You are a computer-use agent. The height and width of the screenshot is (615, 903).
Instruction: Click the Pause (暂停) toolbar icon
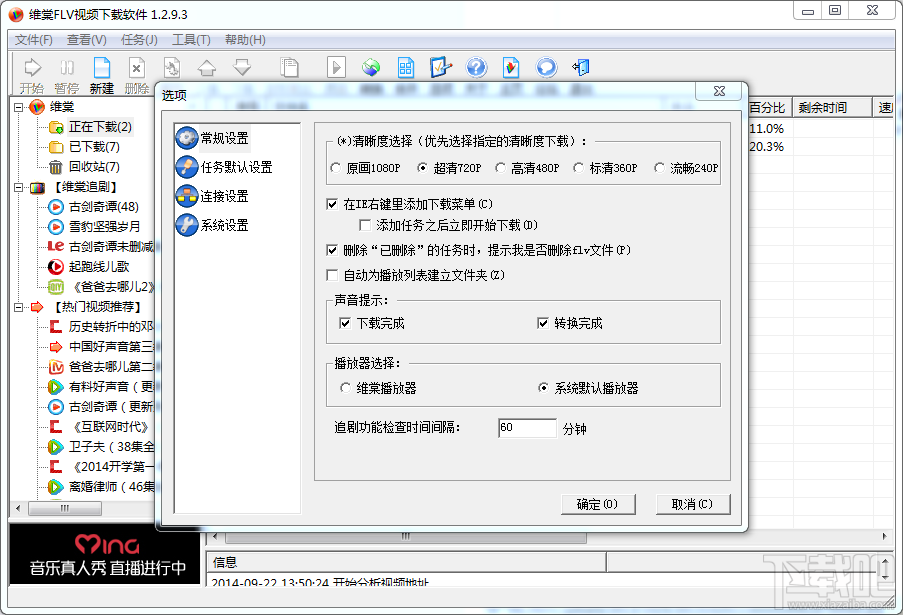click(x=67, y=68)
